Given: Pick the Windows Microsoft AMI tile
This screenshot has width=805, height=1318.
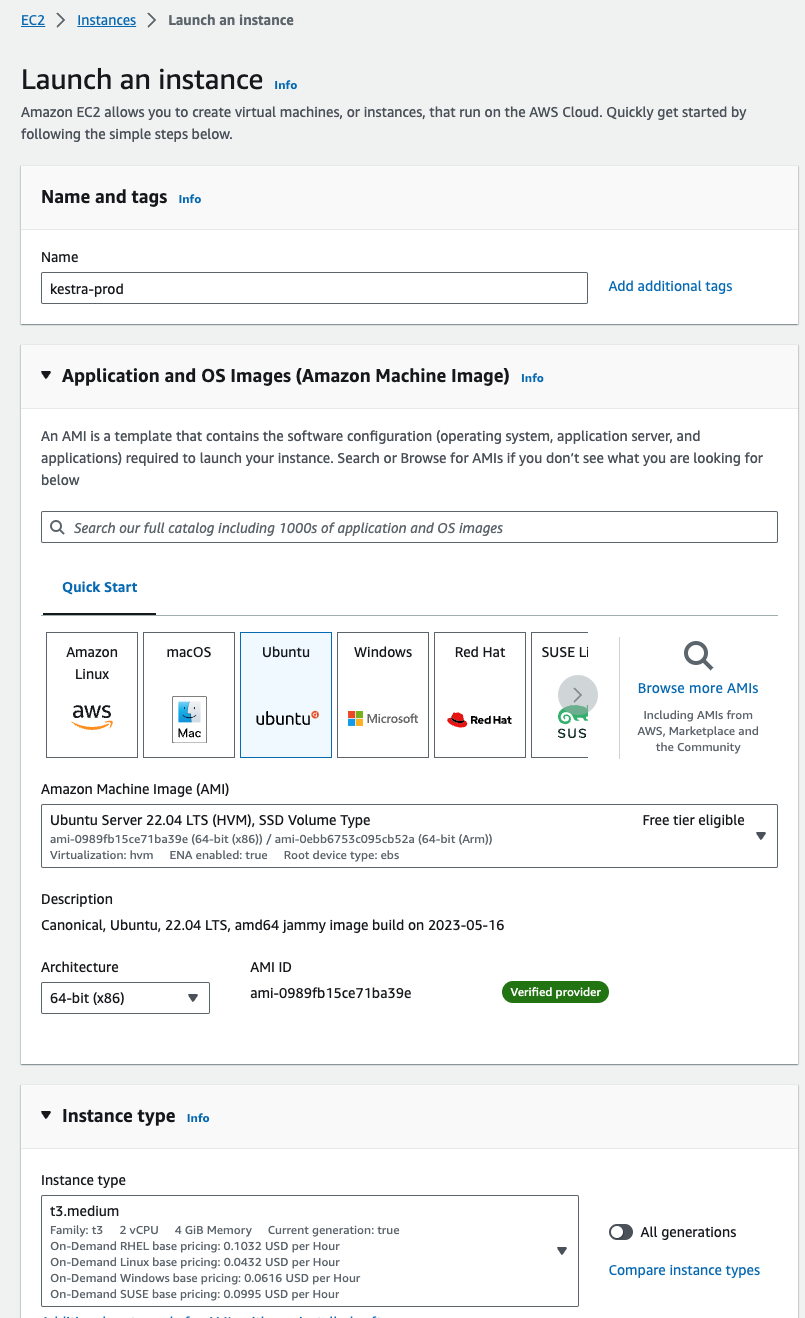Looking at the screenshot, I should 383,694.
